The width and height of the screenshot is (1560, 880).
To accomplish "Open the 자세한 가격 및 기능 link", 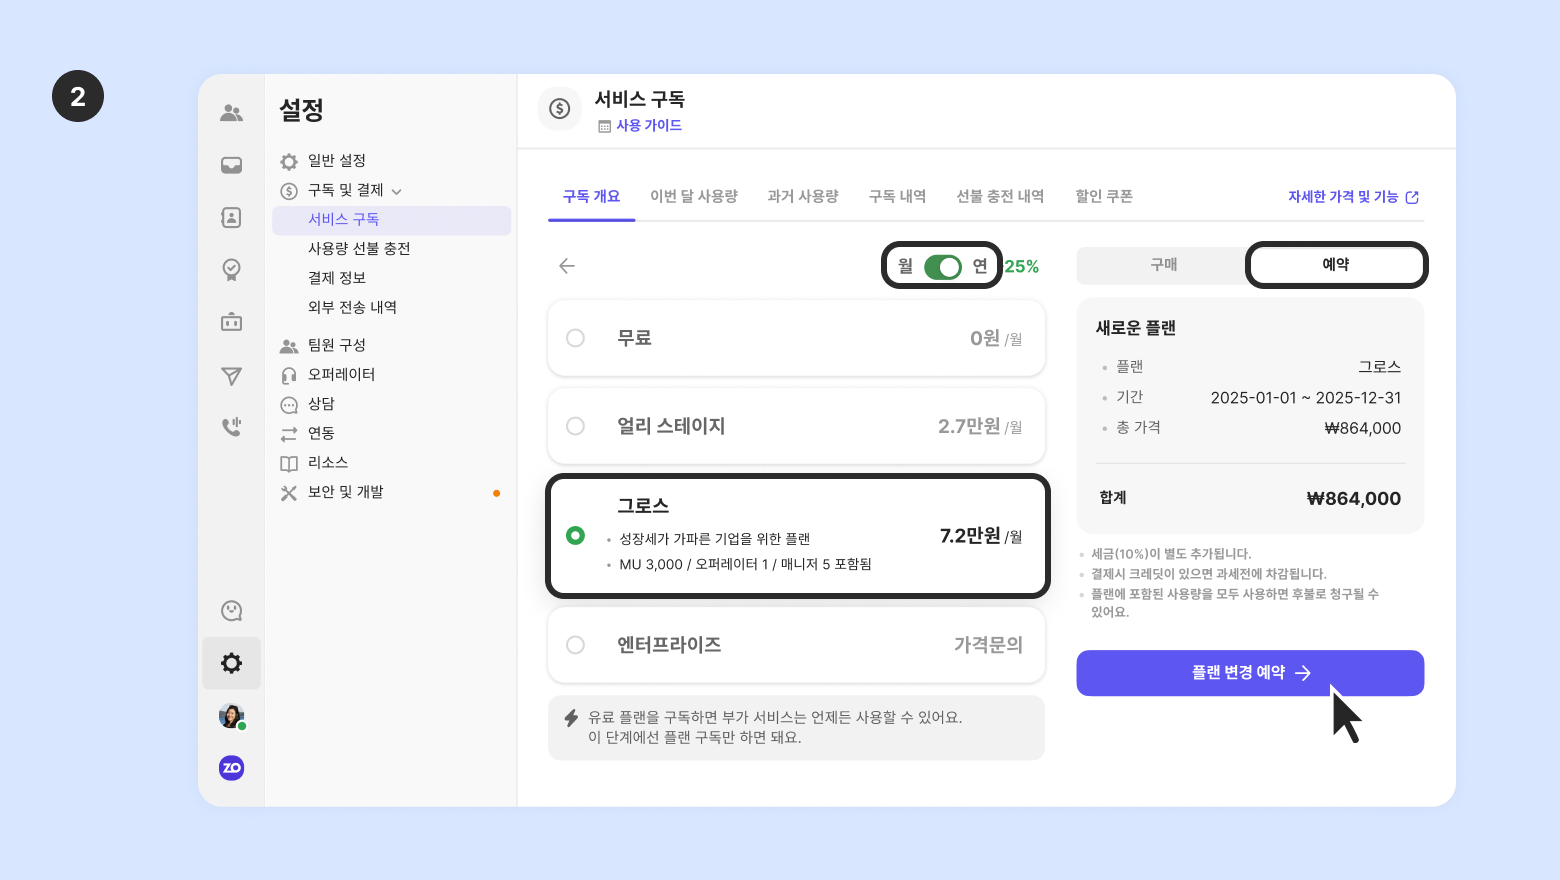I will click(x=1352, y=197).
